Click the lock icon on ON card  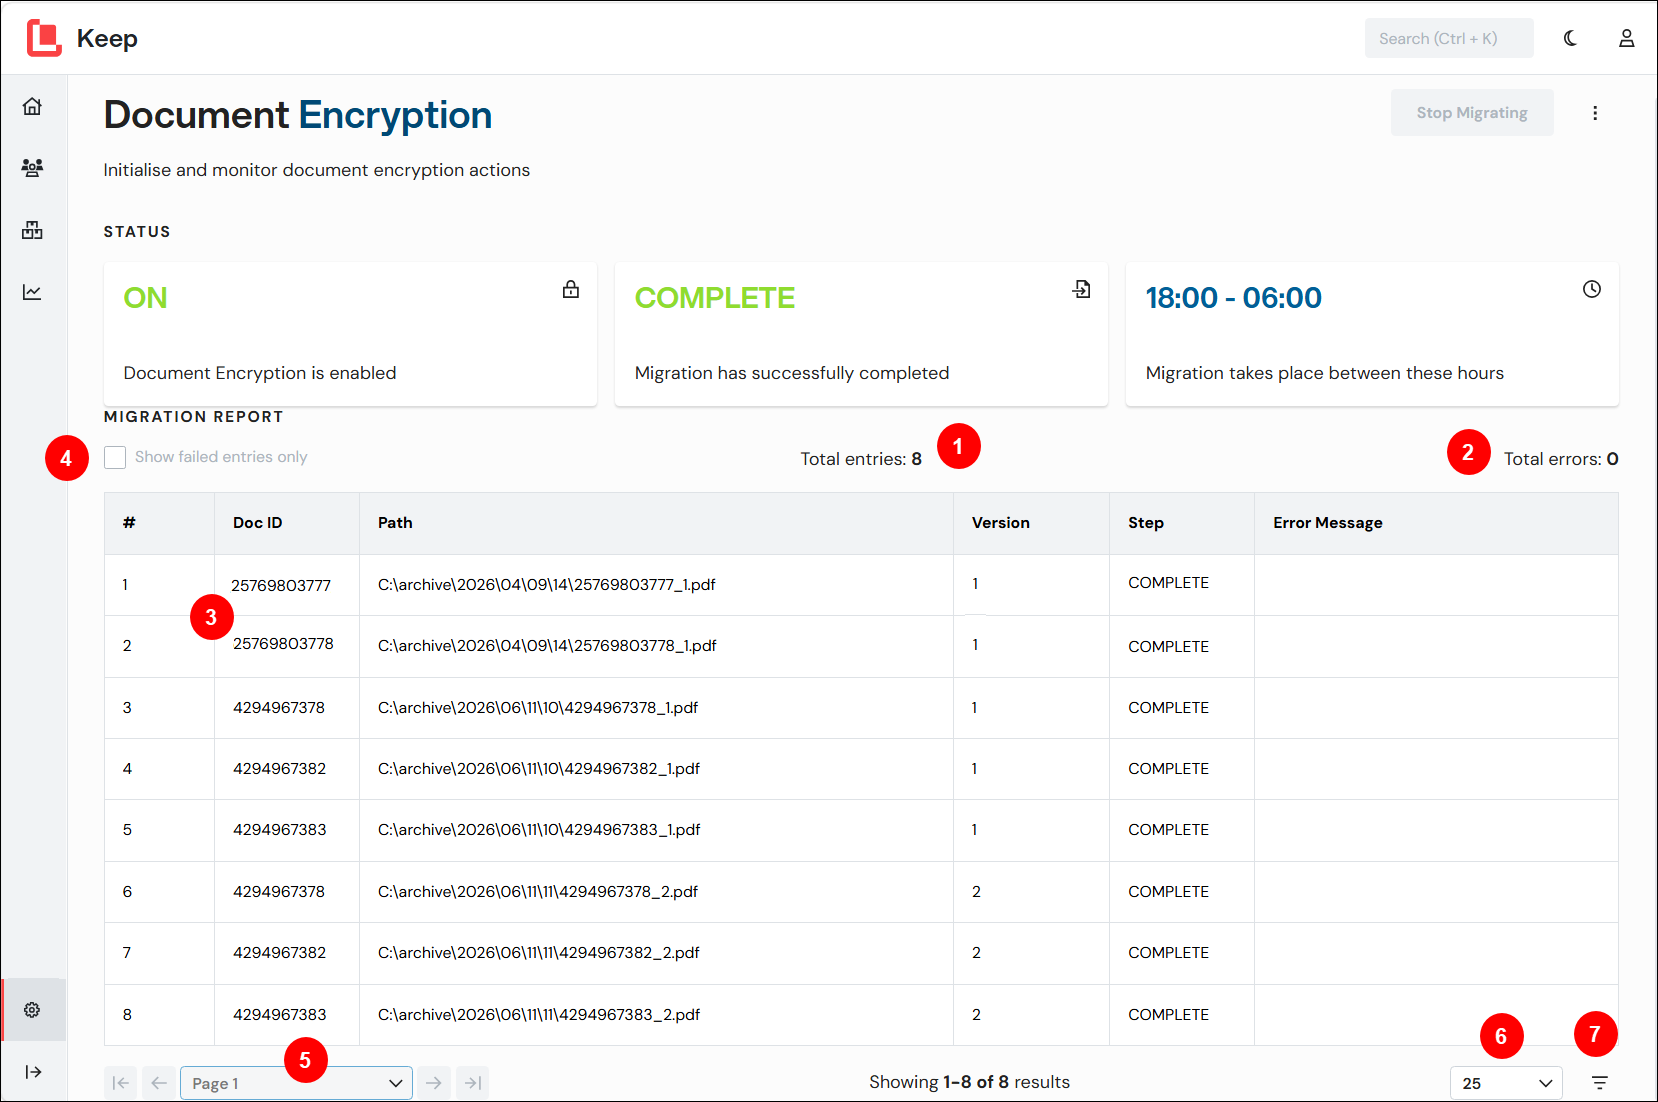571,289
